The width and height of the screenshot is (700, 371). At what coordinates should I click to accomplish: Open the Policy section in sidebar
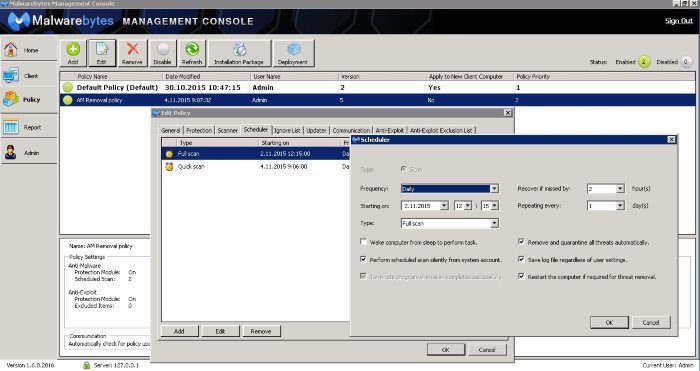[x=29, y=99]
